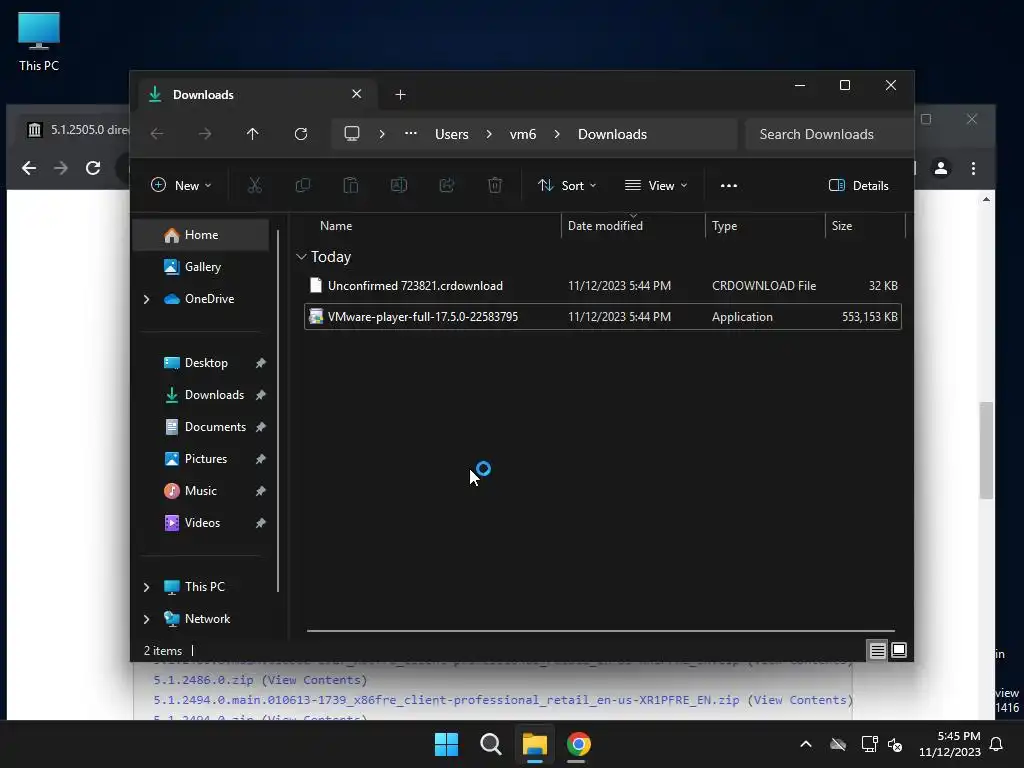The image size is (1024, 768).
Task: Show hidden breadcrumb path ellipsis
Action: pos(411,133)
